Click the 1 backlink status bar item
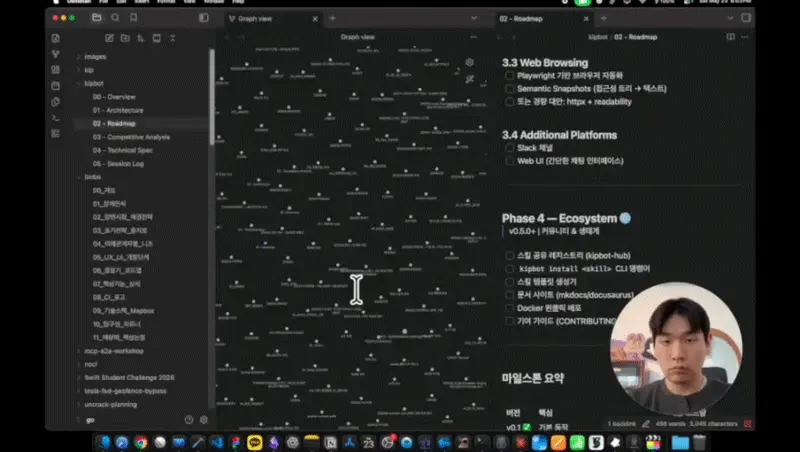The image size is (800, 452). click(x=621, y=424)
